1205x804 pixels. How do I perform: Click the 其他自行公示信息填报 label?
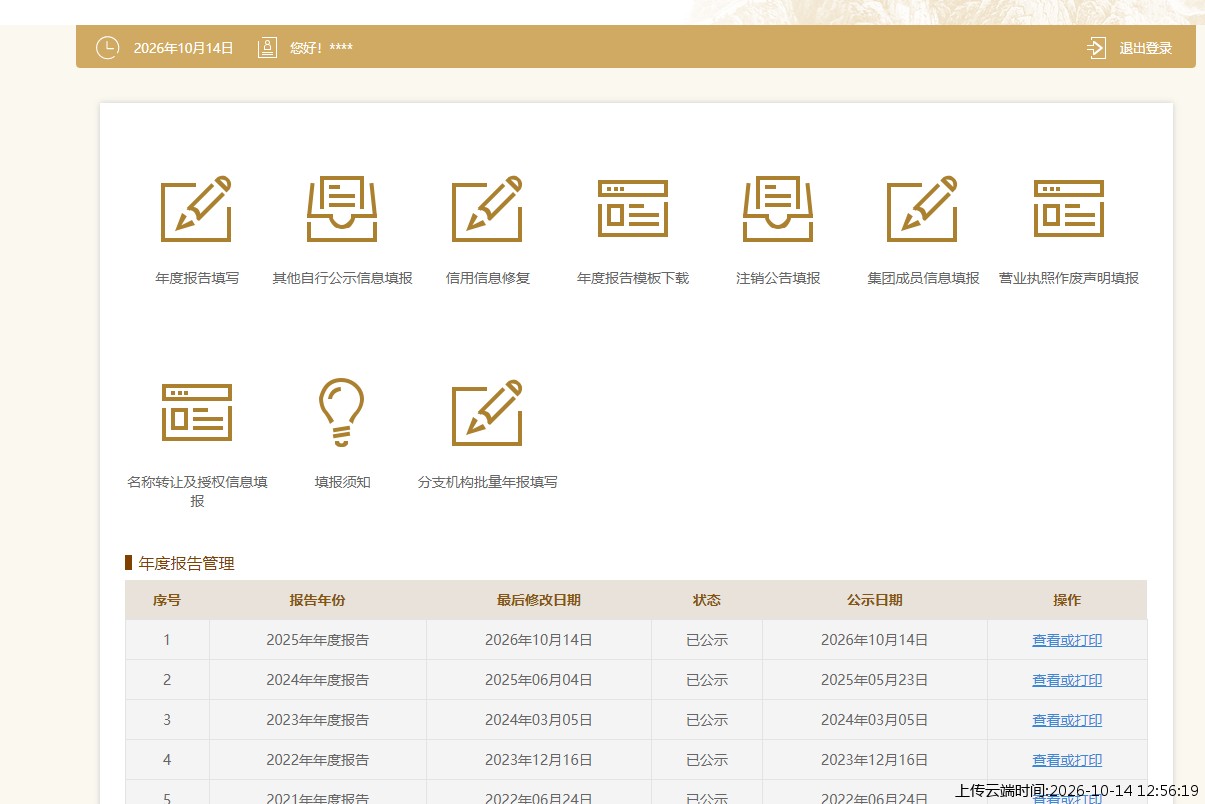coord(342,278)
